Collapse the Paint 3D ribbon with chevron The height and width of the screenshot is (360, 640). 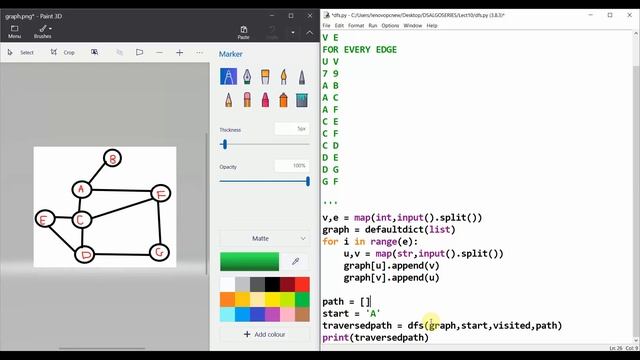pos(309,32)
